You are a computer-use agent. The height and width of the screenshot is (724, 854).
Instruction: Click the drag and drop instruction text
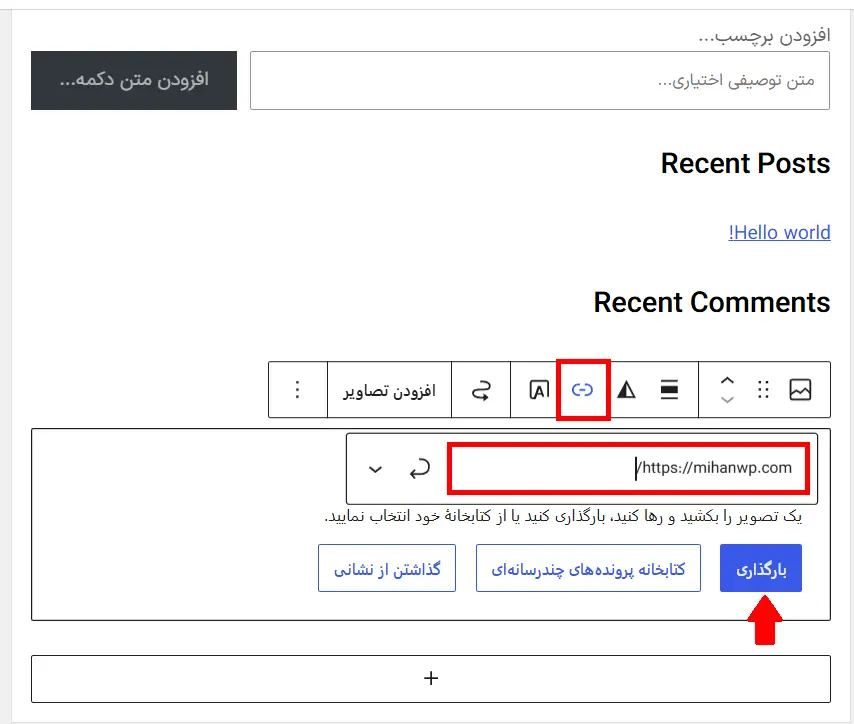pyautogui.click(x=563, y=515)
